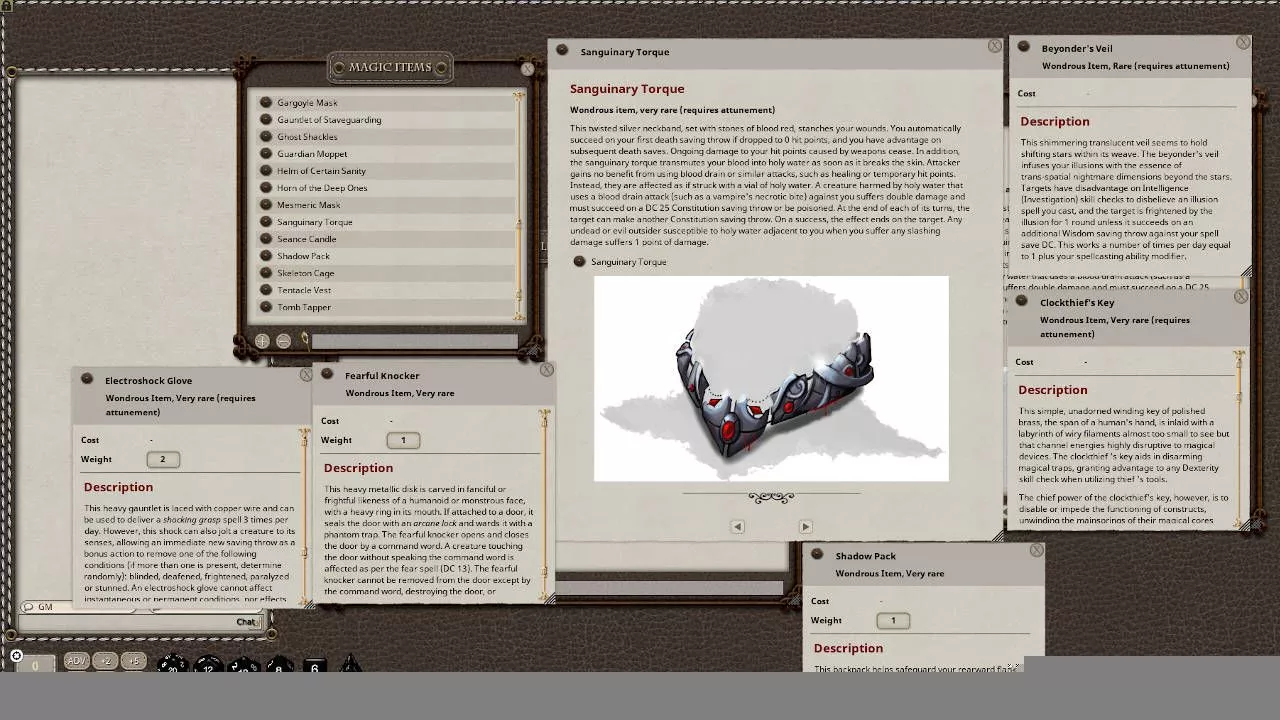Toggle the +2 roll modifier
1280x720 pixels.
coord(105,661)
